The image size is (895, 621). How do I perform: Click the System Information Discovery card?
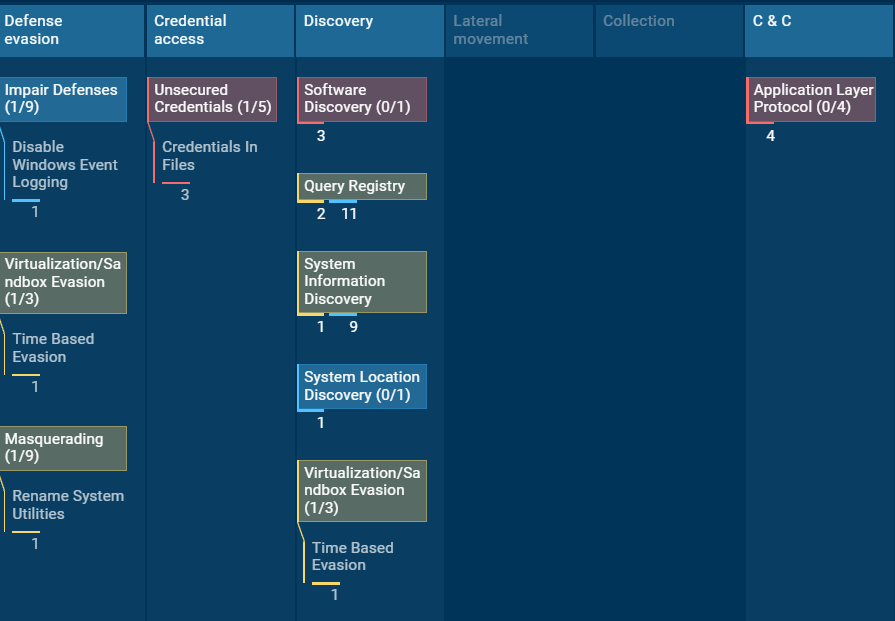[x=361, y=282]
